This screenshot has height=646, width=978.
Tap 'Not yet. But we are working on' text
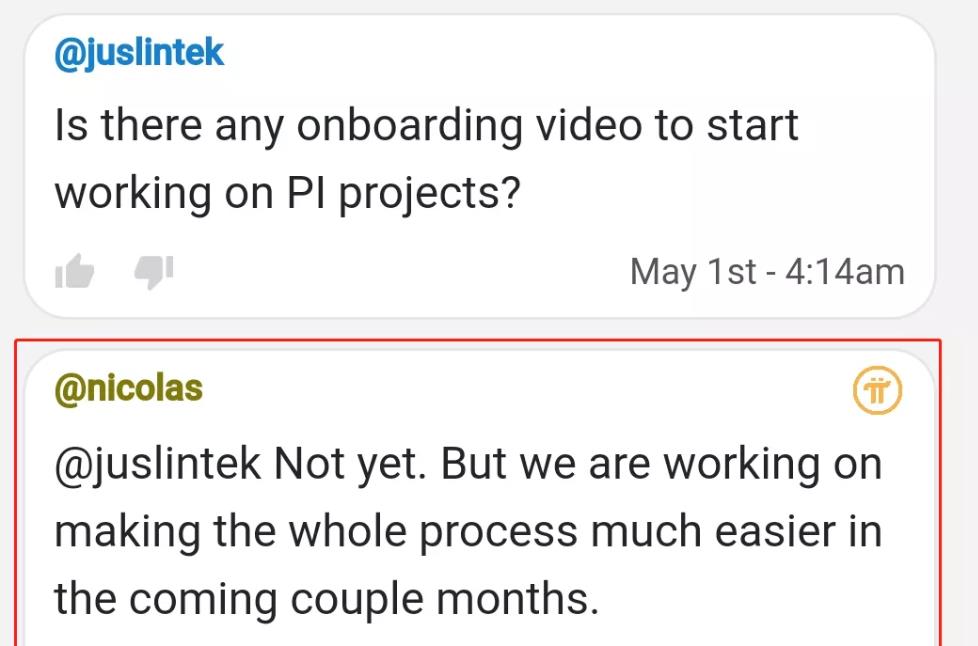(578, 465)
